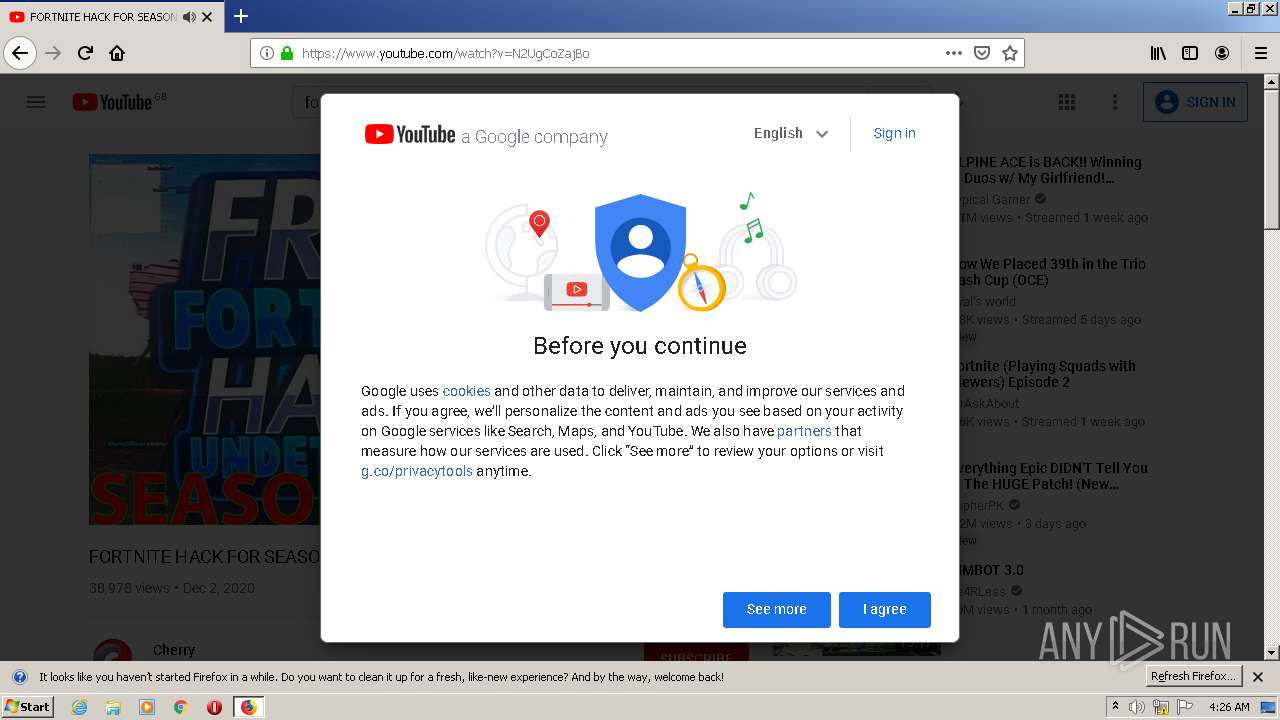1280x720 pixels.
Task: Expand the English language dropdown
Action: coord(791,133)
